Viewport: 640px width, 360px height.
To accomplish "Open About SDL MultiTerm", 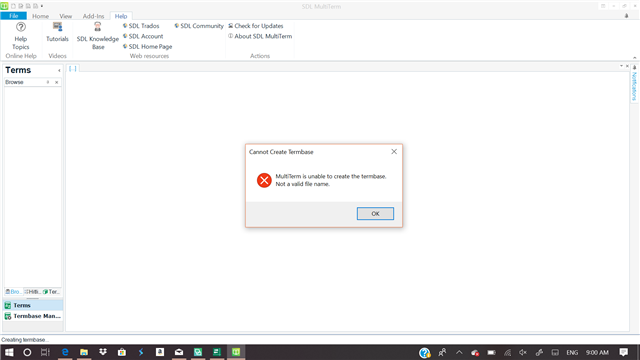I will coord(260,36).
